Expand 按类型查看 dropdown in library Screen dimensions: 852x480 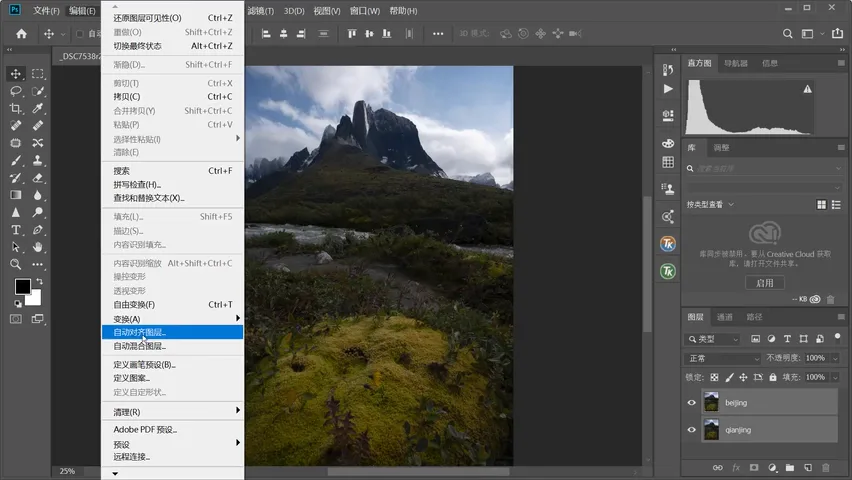710,204
